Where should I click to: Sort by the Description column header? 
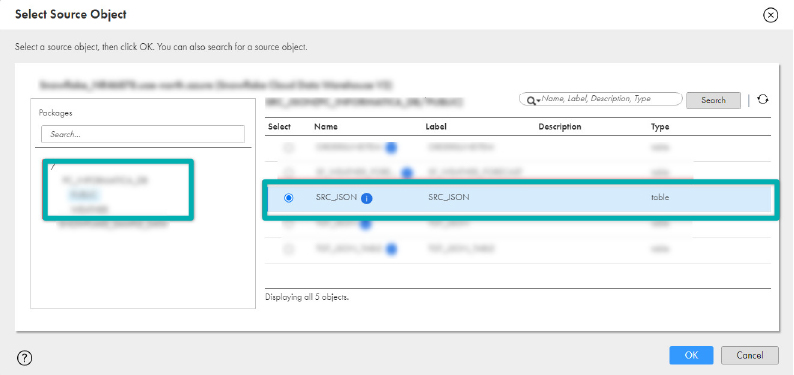560,127
